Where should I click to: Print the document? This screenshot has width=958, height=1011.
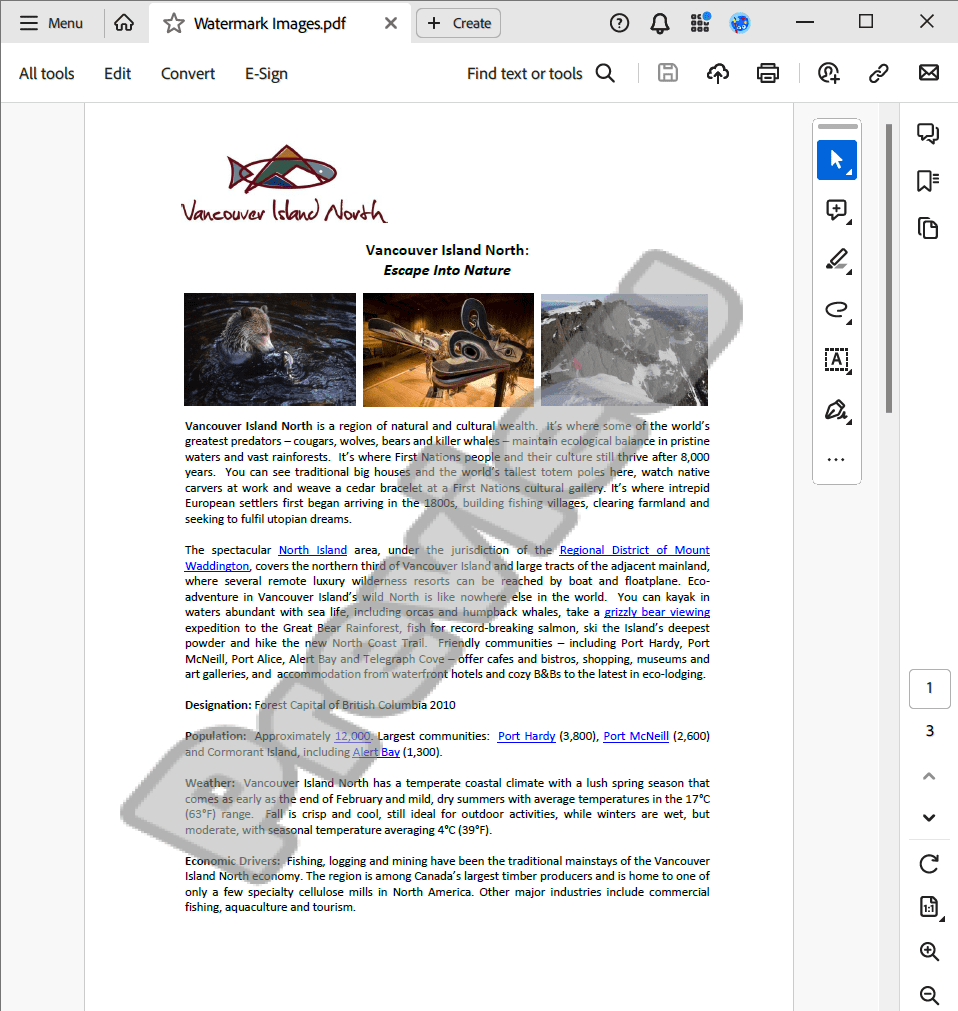pos(767,72)
